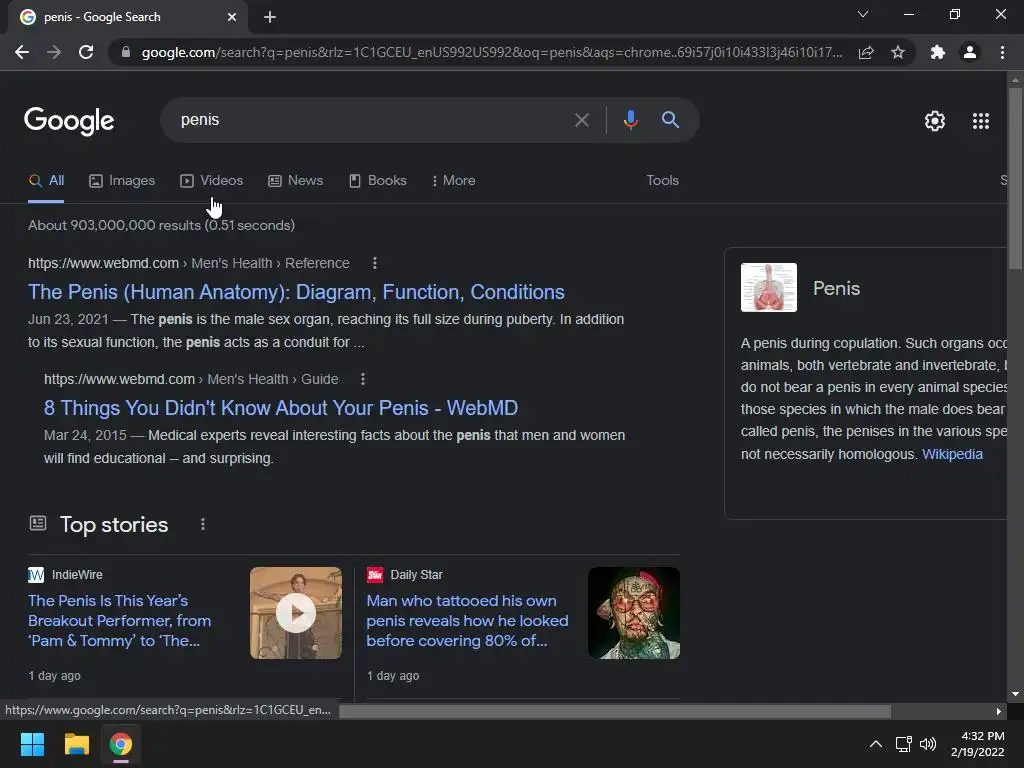This screenshot has width=1024, height=768.
Task: Click the knowledge panel anatomy thumbnail
Action: click(x=769, y=287)
